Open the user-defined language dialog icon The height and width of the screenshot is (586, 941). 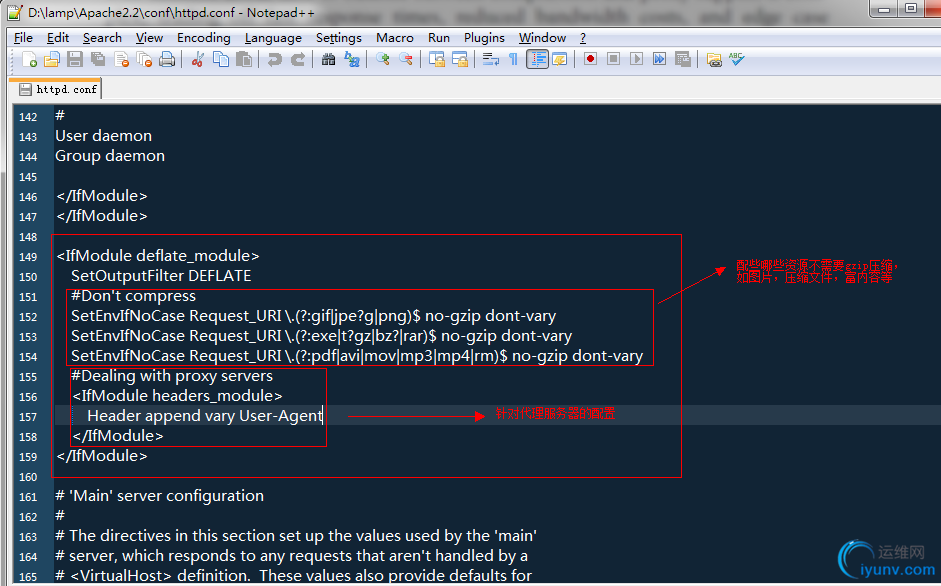click(560, 59)
